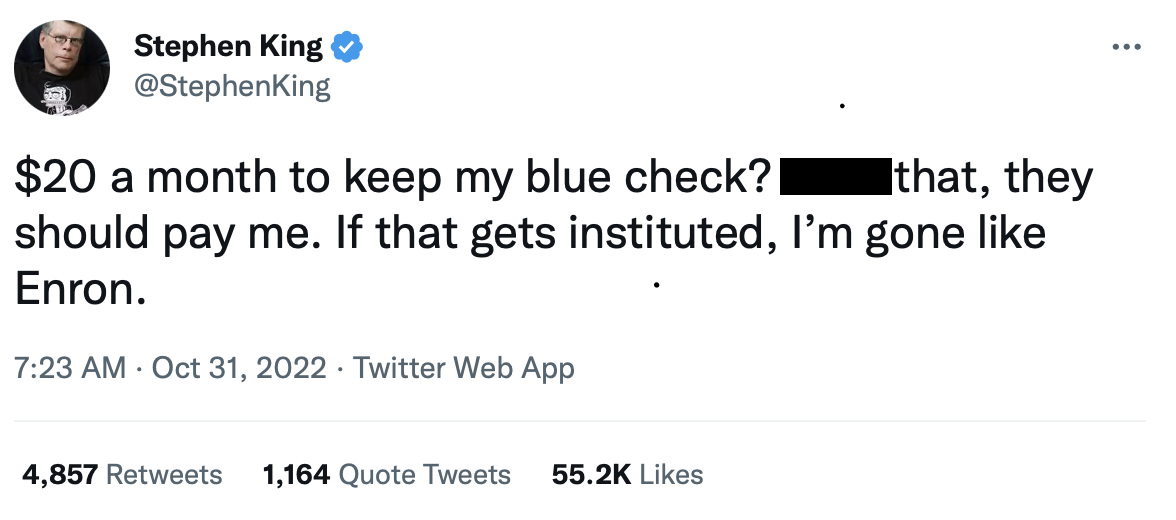This screenshot has width=1176, height=520.
Task: Click the blue verified checkmark badge
Action: [x=346, y=46]
